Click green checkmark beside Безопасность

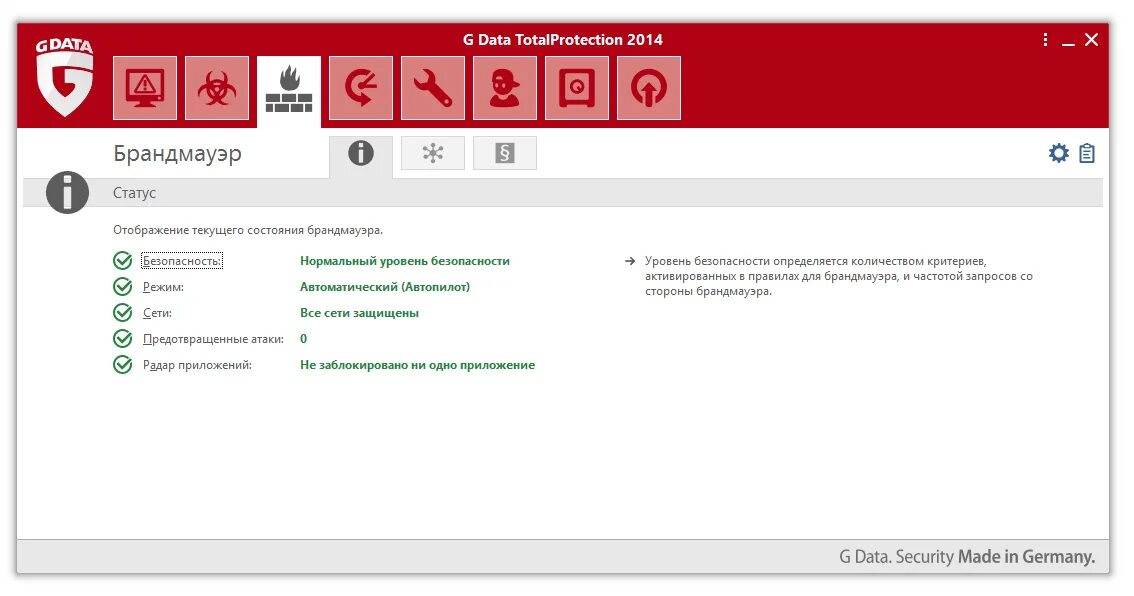pyautogui.click(x=123, y=260)
